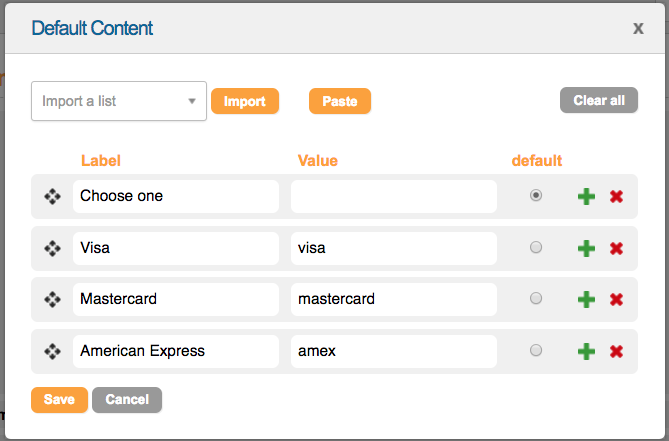Click the empty value field for Choose one
Image resolution: width=669 pixels, height=441 pixels.
[393, 196]
